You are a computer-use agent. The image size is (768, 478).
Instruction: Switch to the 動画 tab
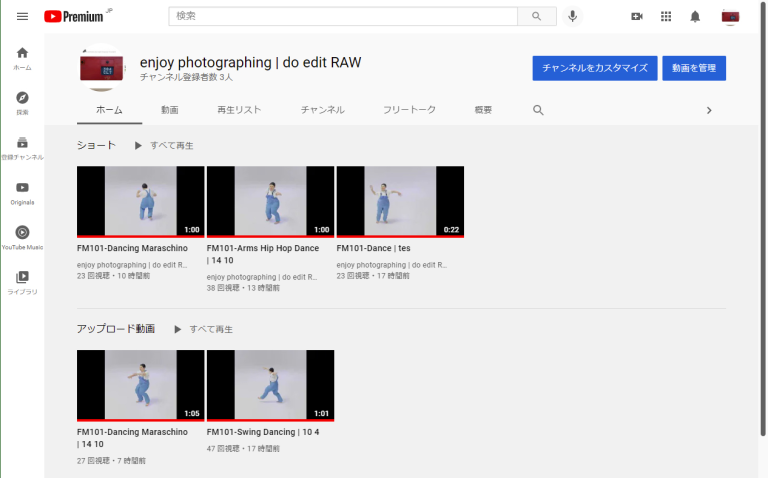(x=170, y=110)
